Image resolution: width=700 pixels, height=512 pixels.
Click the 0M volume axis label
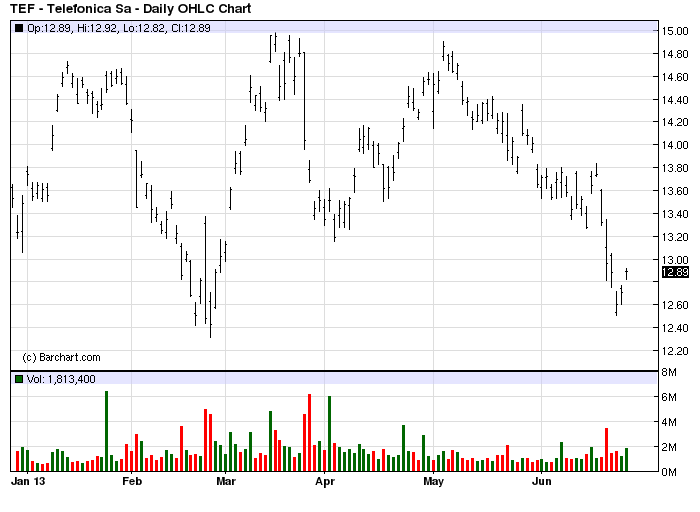coord(669,472)
